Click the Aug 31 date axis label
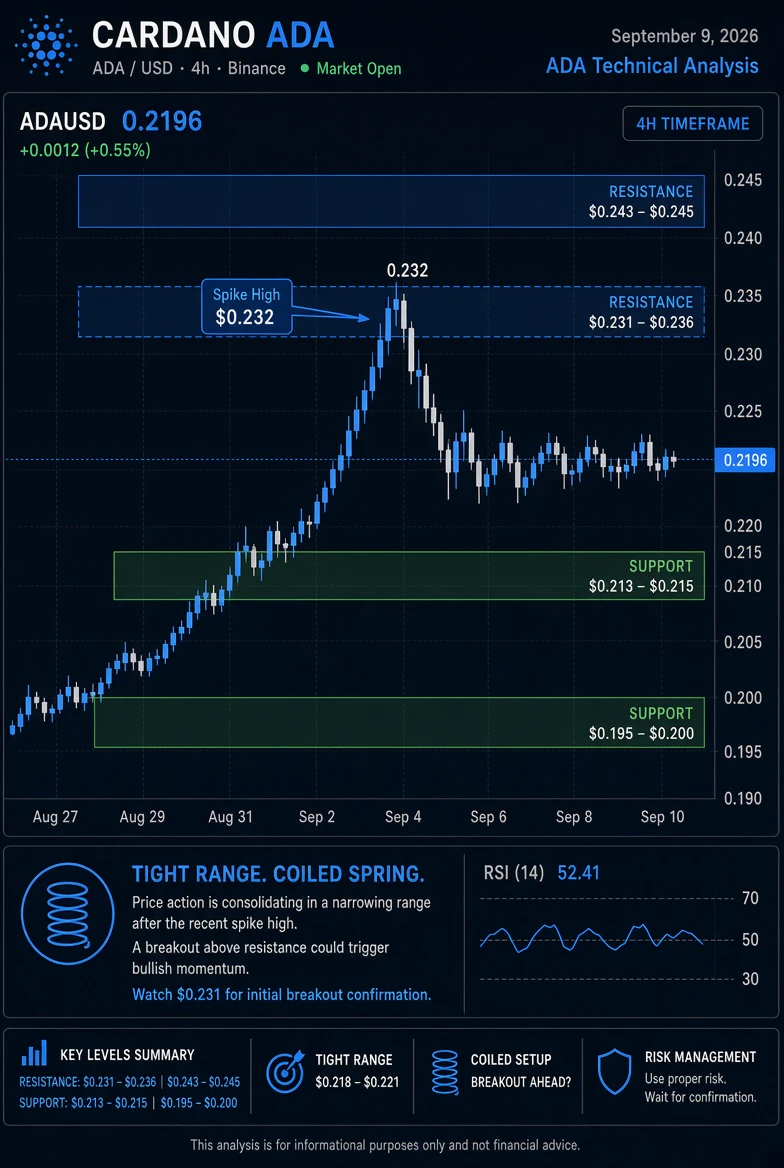Image resolution: width=784 pixels, height=1168 pixels. click(230, 817)
